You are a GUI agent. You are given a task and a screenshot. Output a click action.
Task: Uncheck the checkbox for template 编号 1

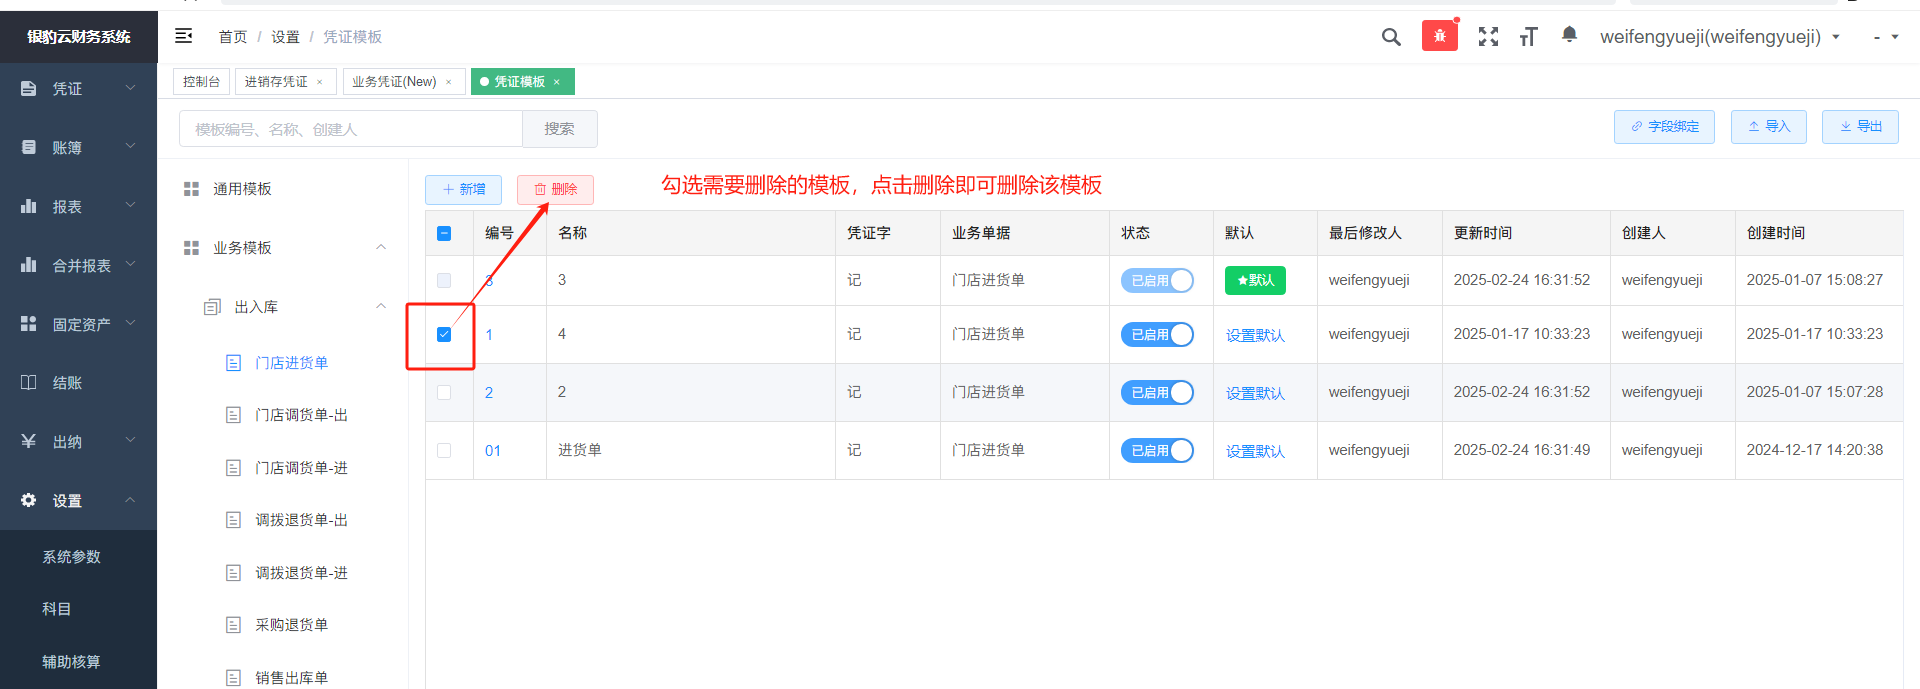click(444, 334)
